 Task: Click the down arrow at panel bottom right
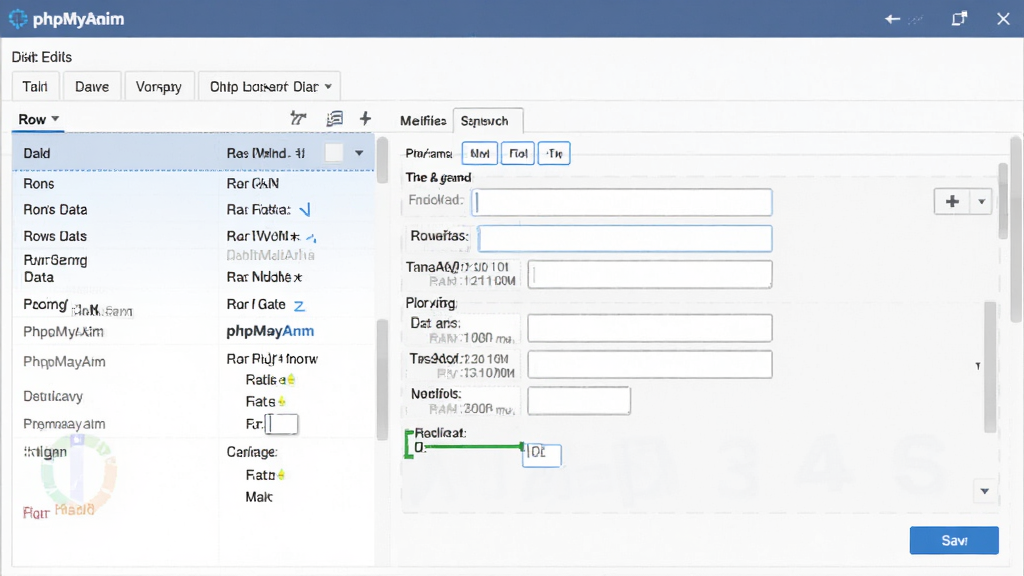coord(985,491)
